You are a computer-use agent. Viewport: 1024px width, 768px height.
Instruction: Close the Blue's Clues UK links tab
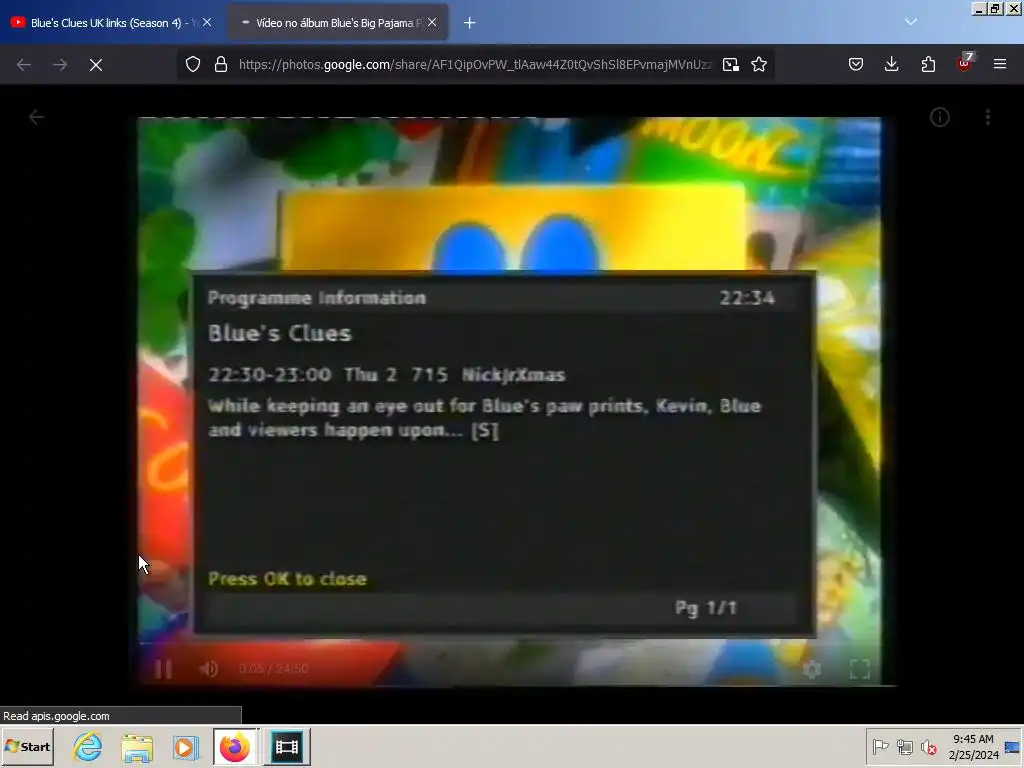tap(207, 22)
